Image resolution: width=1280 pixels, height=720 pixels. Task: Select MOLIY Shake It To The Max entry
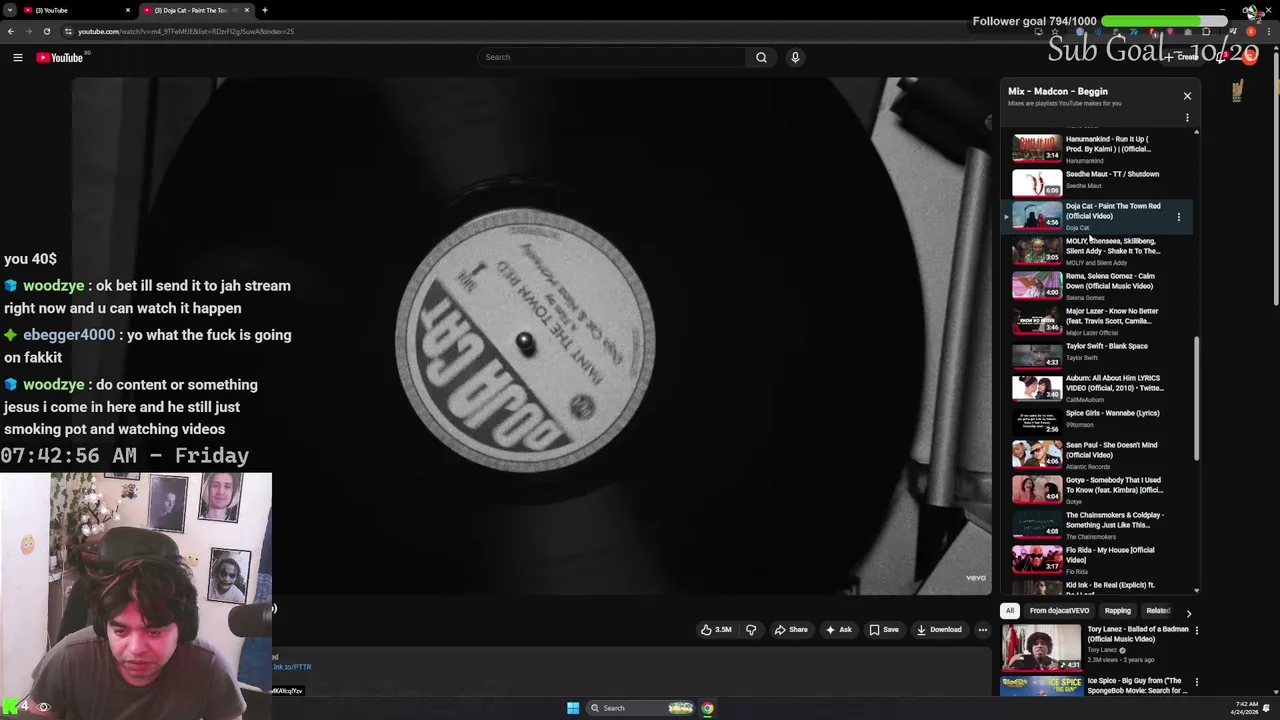pyautogui.click(x=1098, y=251)
